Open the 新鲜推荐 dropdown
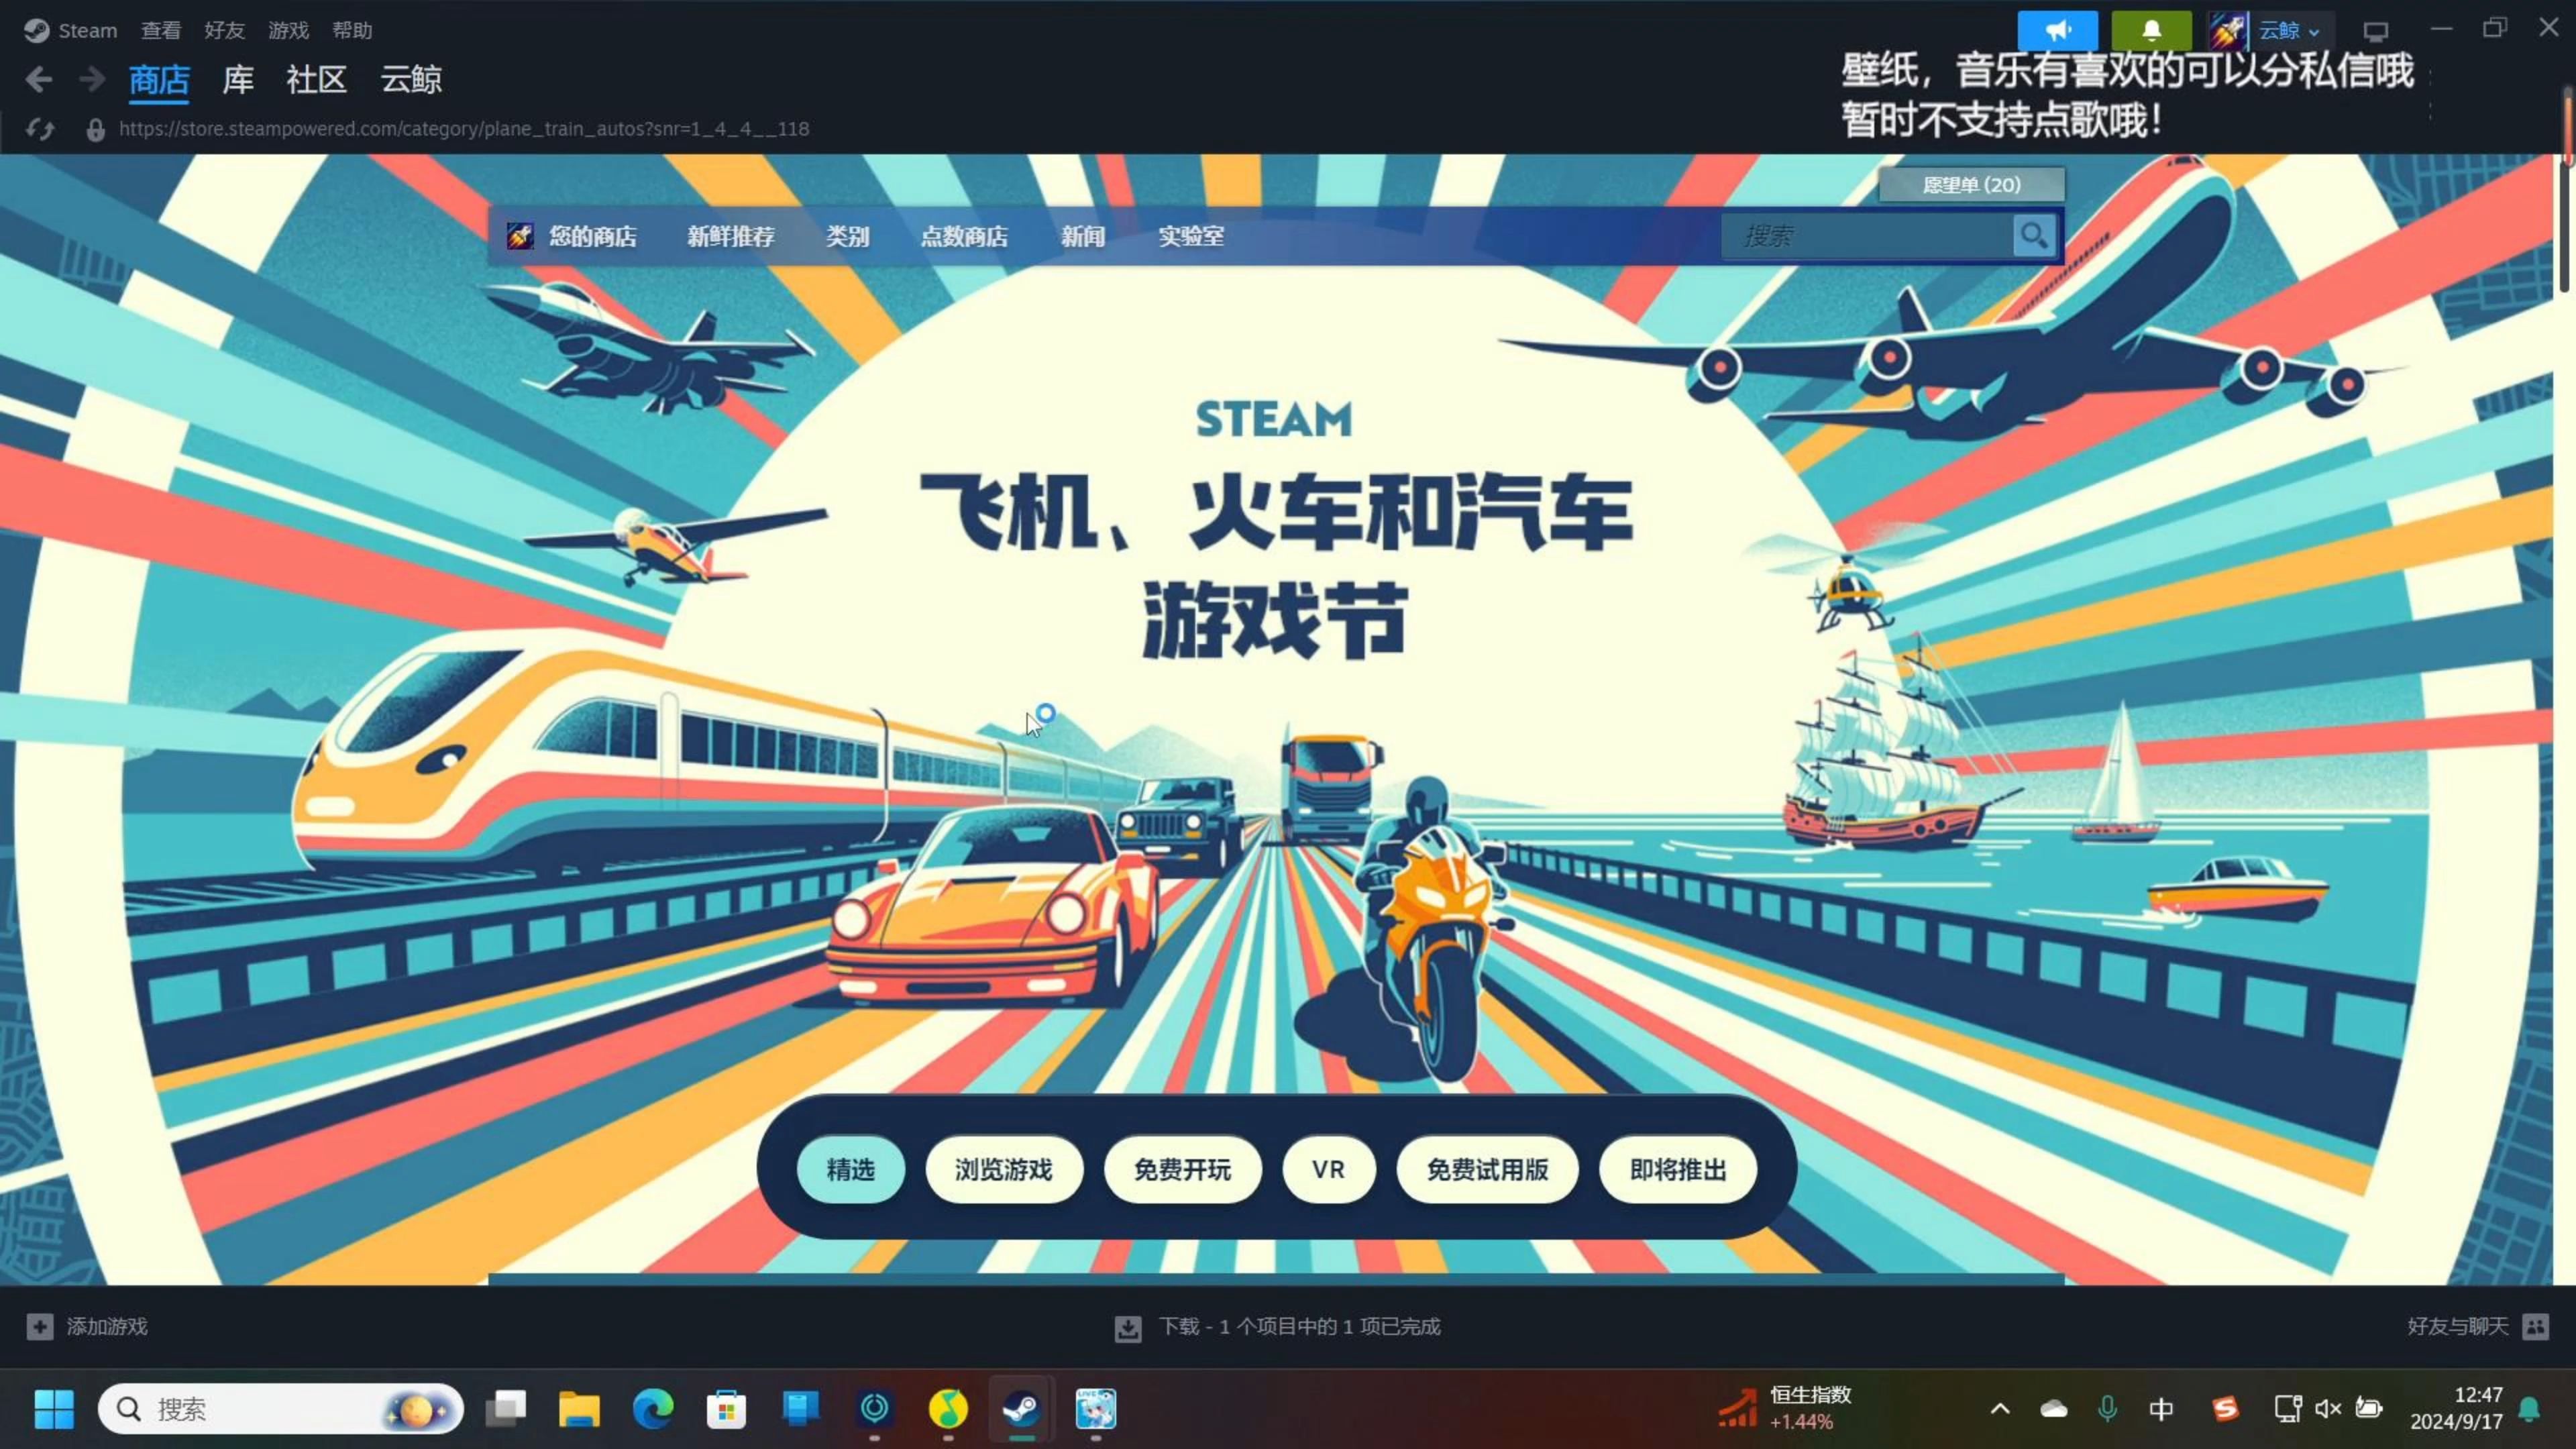Viewport: 2576px width, 1449px height. click(731, 236)
